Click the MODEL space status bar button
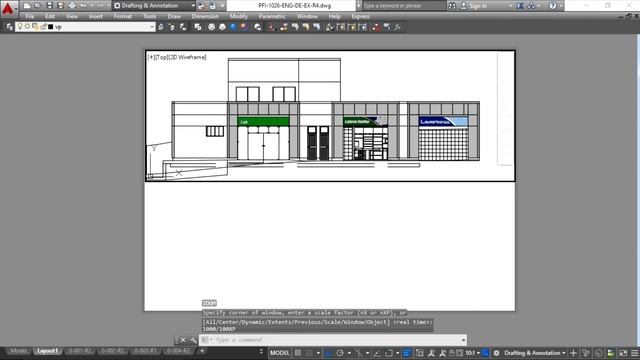The width and height of the screenshot is (640, 360). pyautogui.click(x=280, y=353)
